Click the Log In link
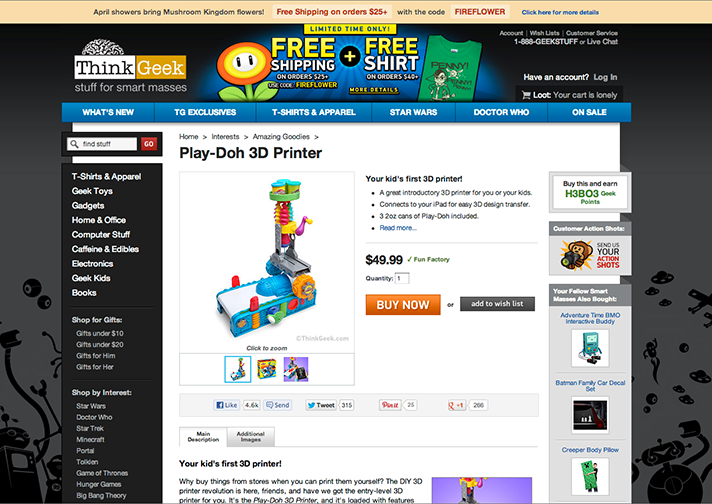This screenshot has width=712, height=504. click(605, 77)
